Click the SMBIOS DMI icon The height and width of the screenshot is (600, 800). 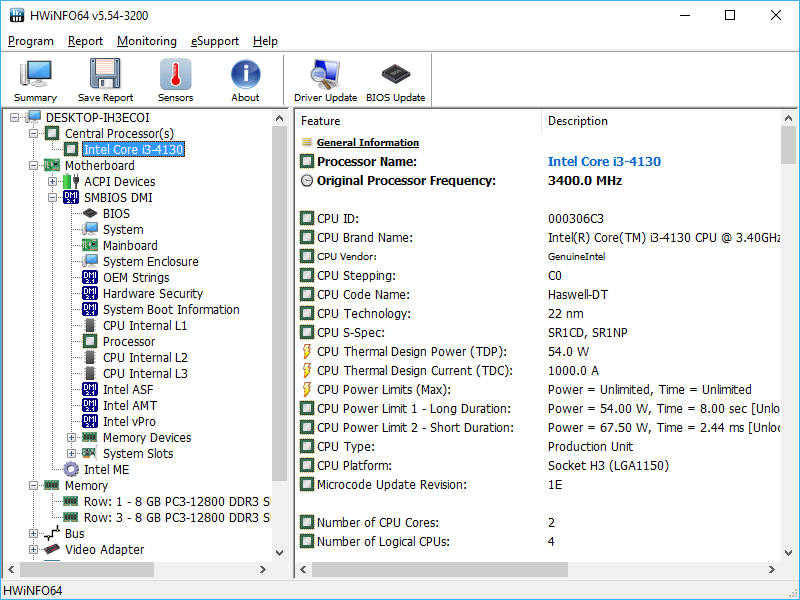pos(71,197)
